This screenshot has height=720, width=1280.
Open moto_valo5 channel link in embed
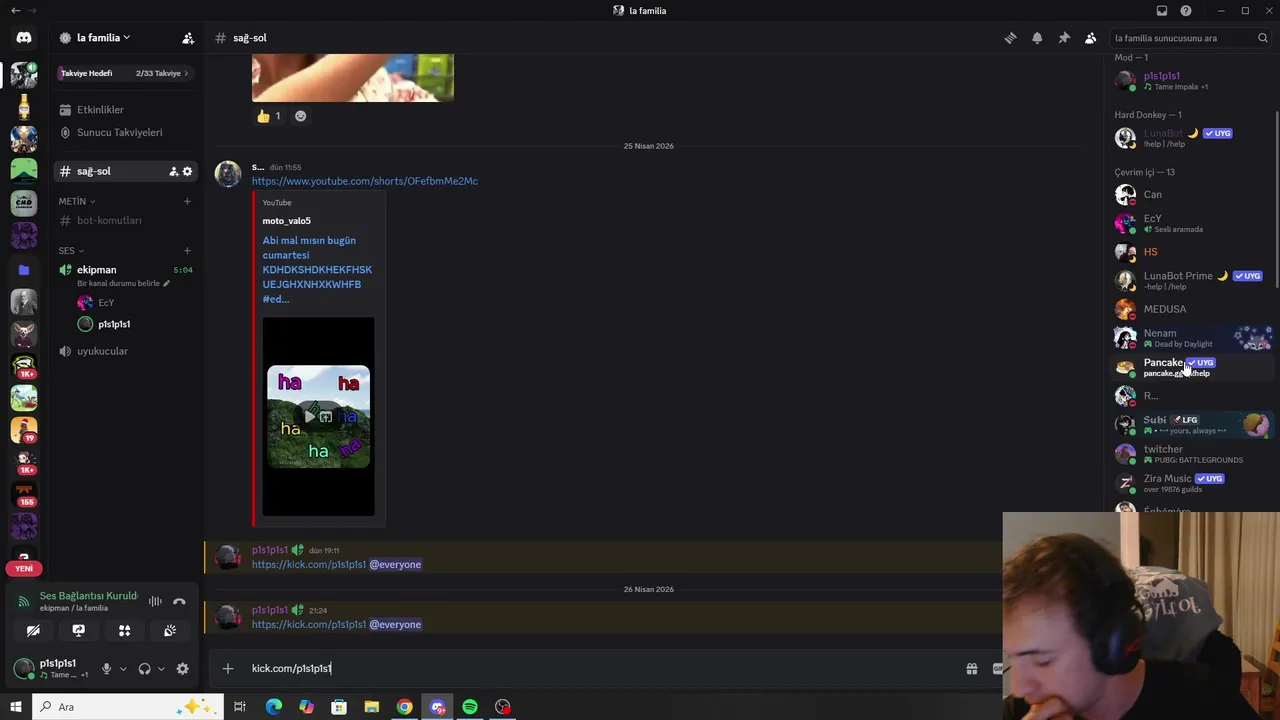tap(287, 221)
